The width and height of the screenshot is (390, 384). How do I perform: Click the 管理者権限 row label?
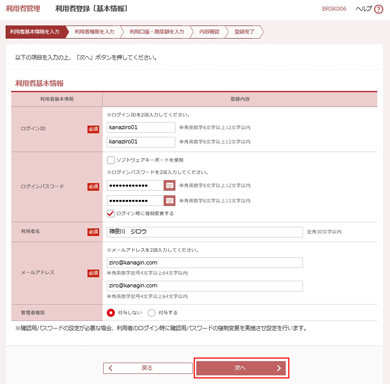tap(33, 313)
